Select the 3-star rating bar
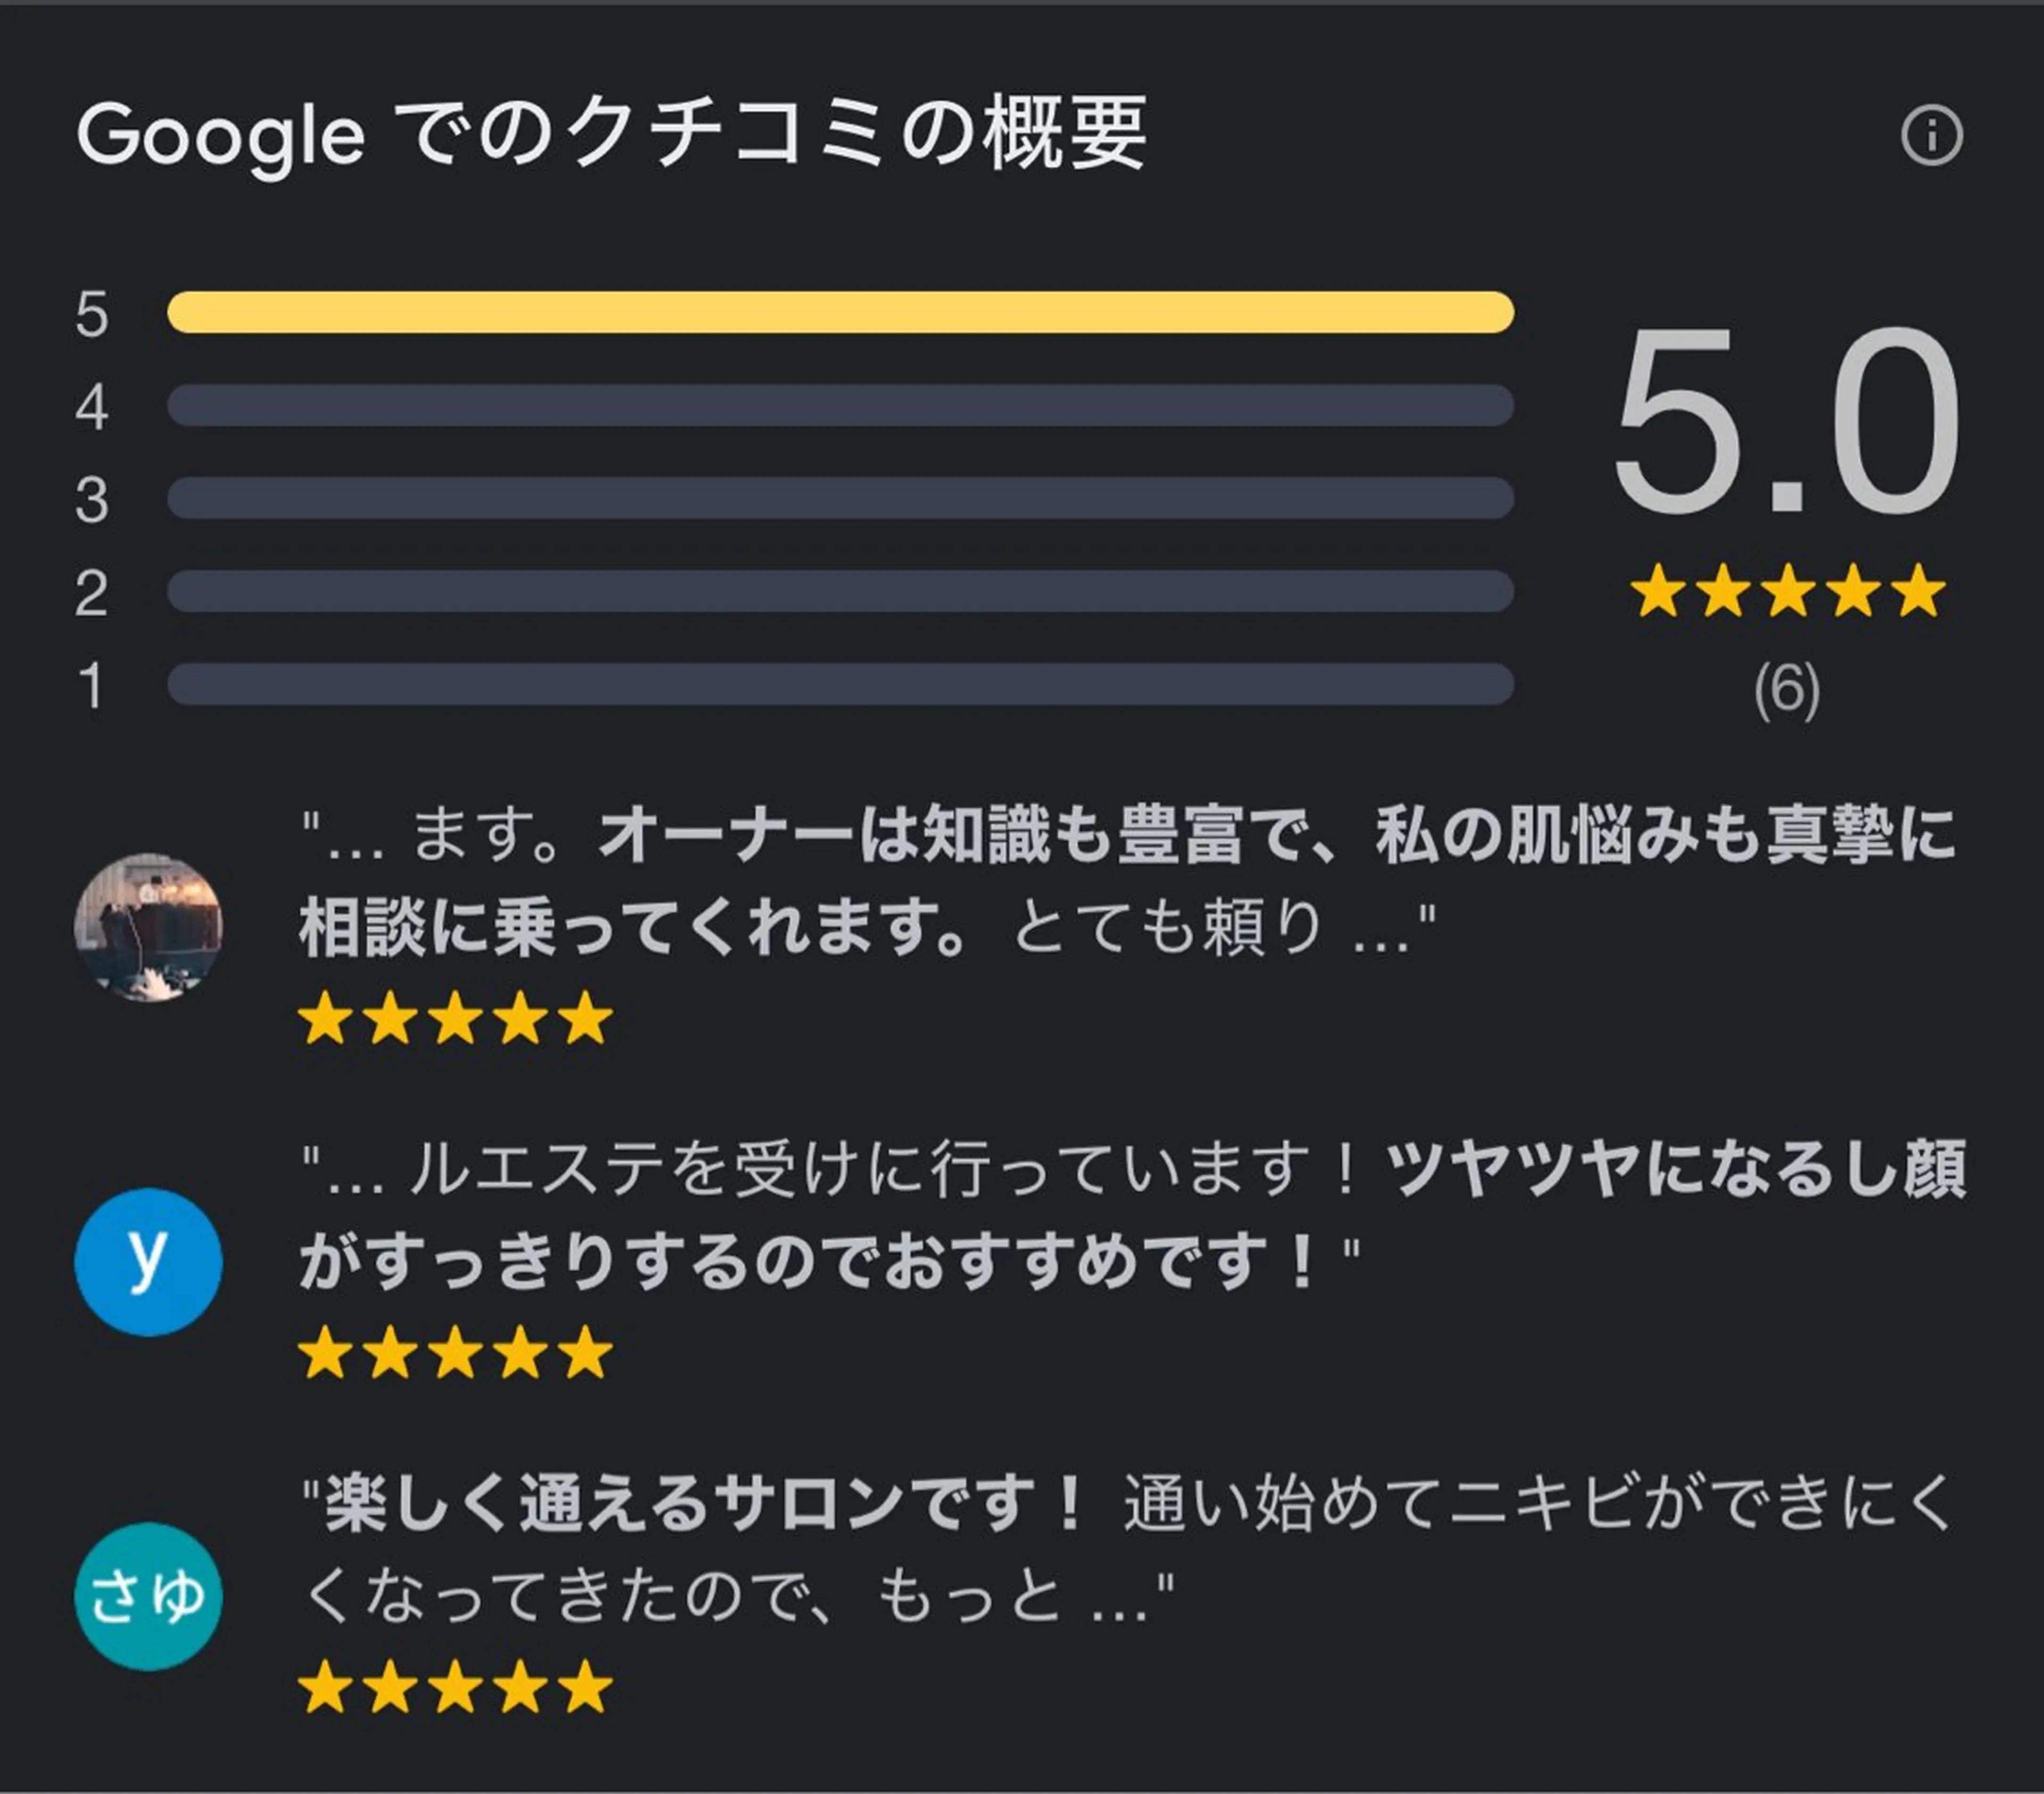This screenshot has height=1794, width=2044. [840, 498]
